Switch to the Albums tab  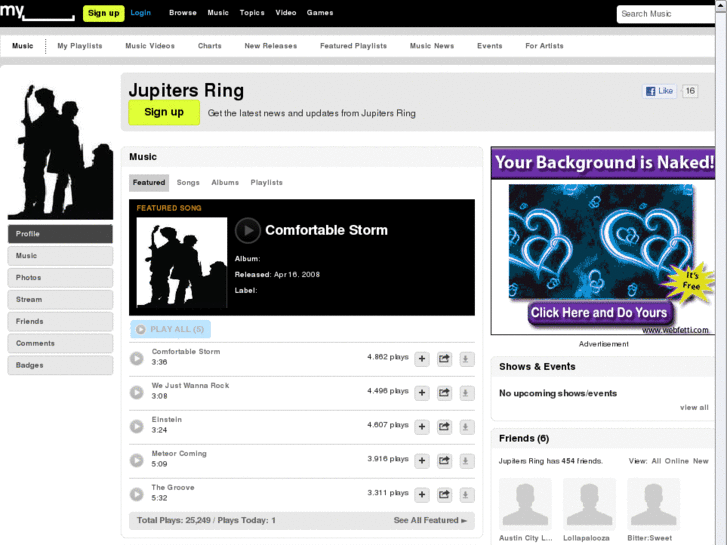click(x=225, y=183)
